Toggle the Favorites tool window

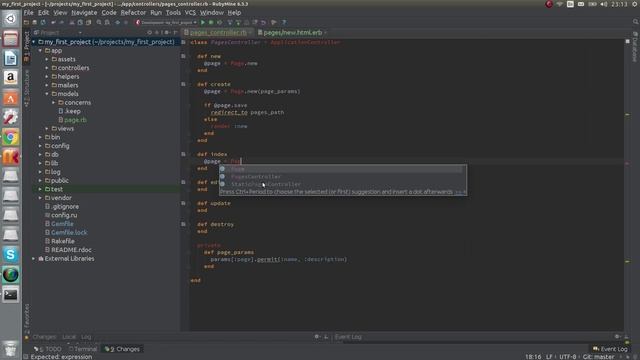[x=27, y=321]
